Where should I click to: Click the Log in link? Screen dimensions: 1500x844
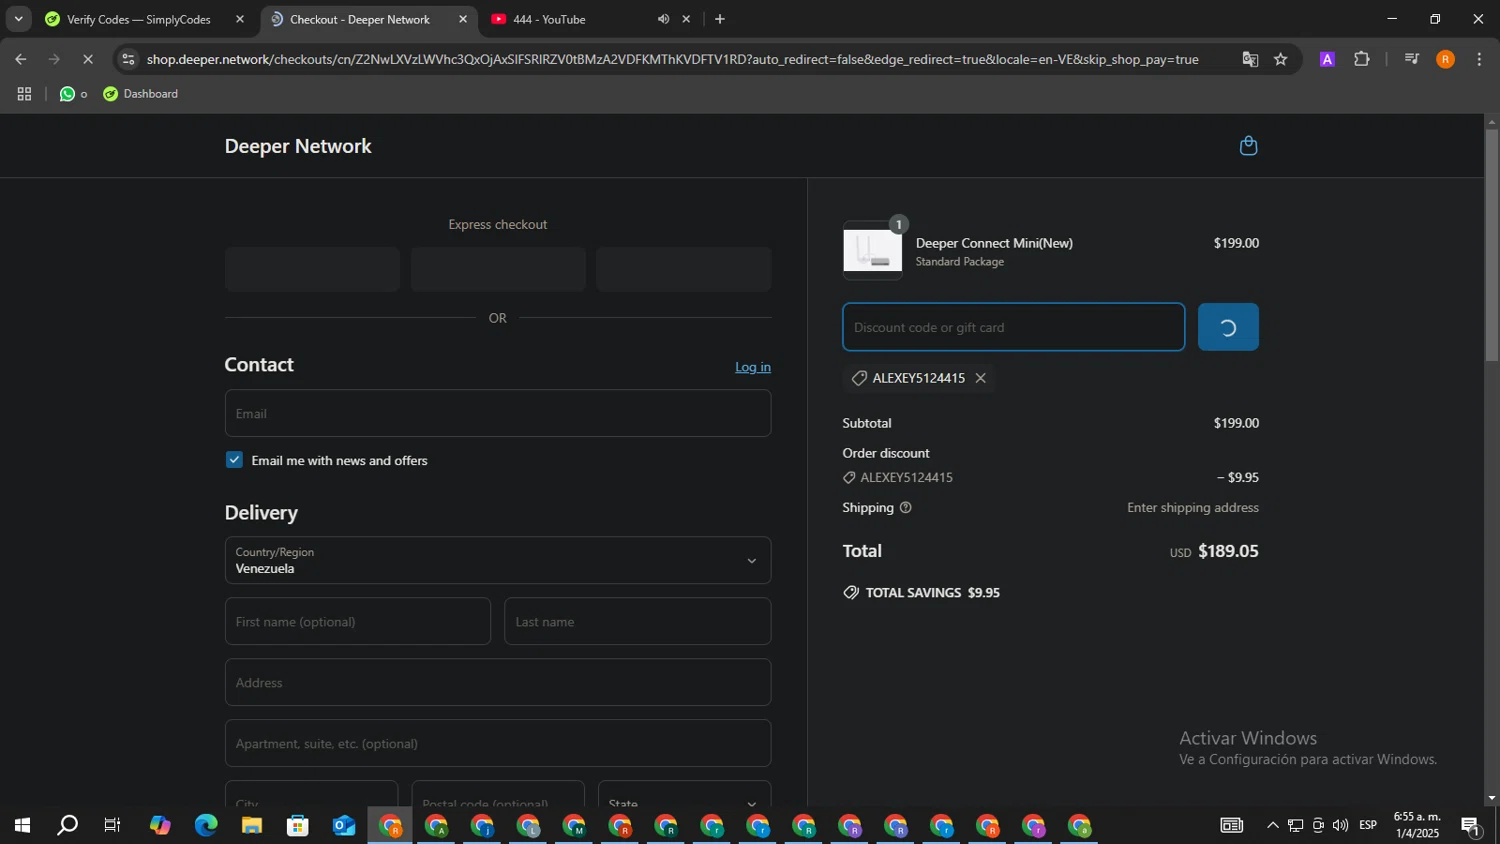tap(753, 367)
